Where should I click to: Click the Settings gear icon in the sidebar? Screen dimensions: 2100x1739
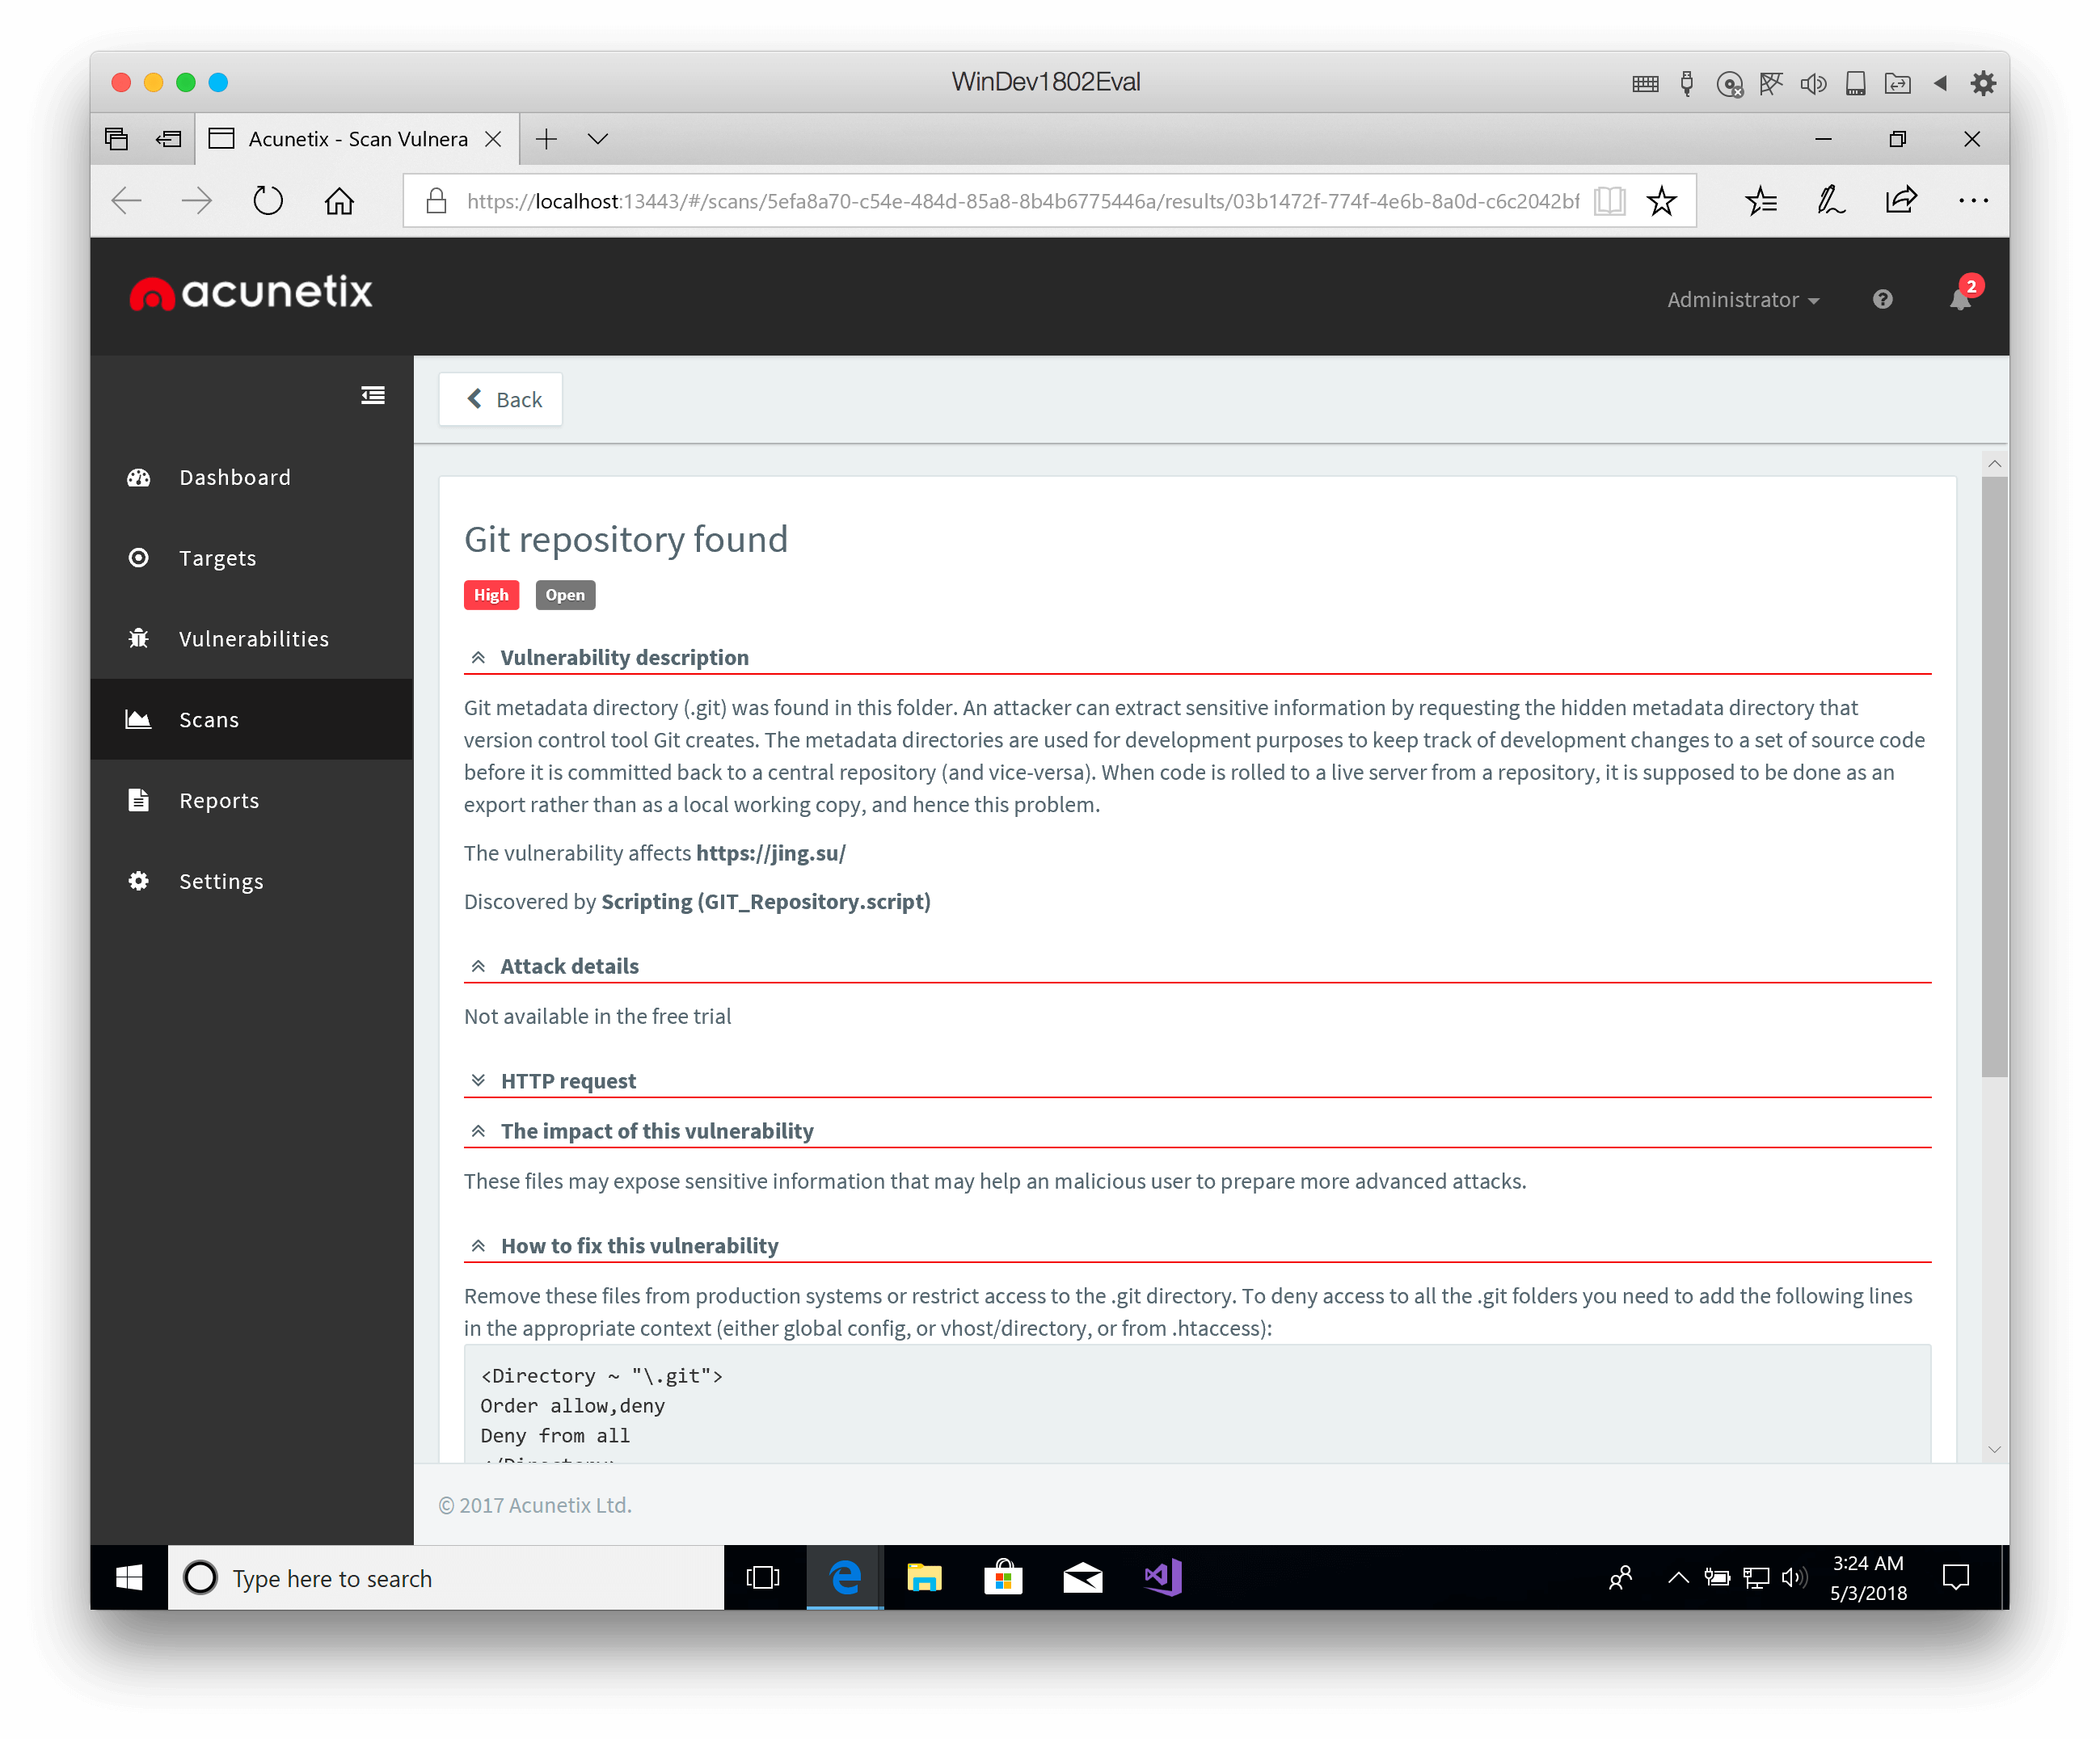click(x=139, y=881)
